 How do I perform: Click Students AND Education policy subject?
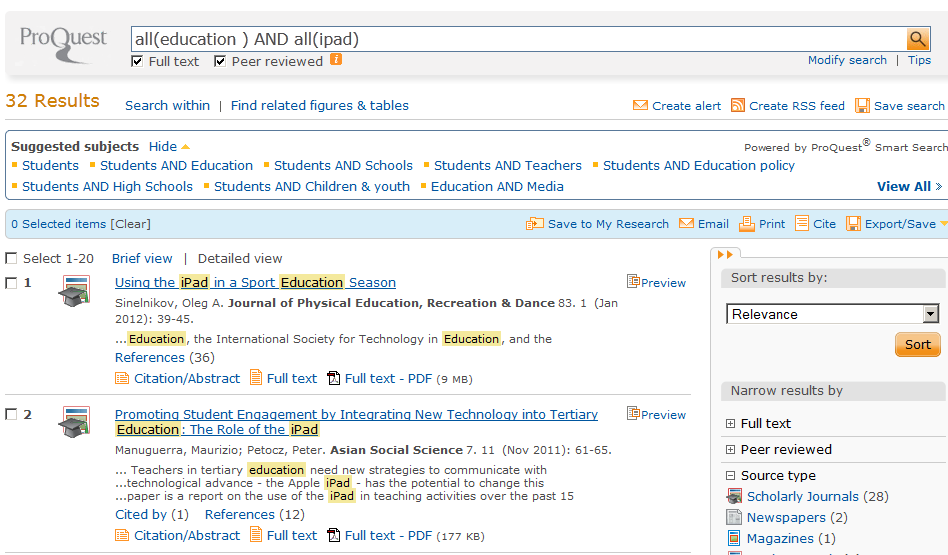[x=698, y=165]
